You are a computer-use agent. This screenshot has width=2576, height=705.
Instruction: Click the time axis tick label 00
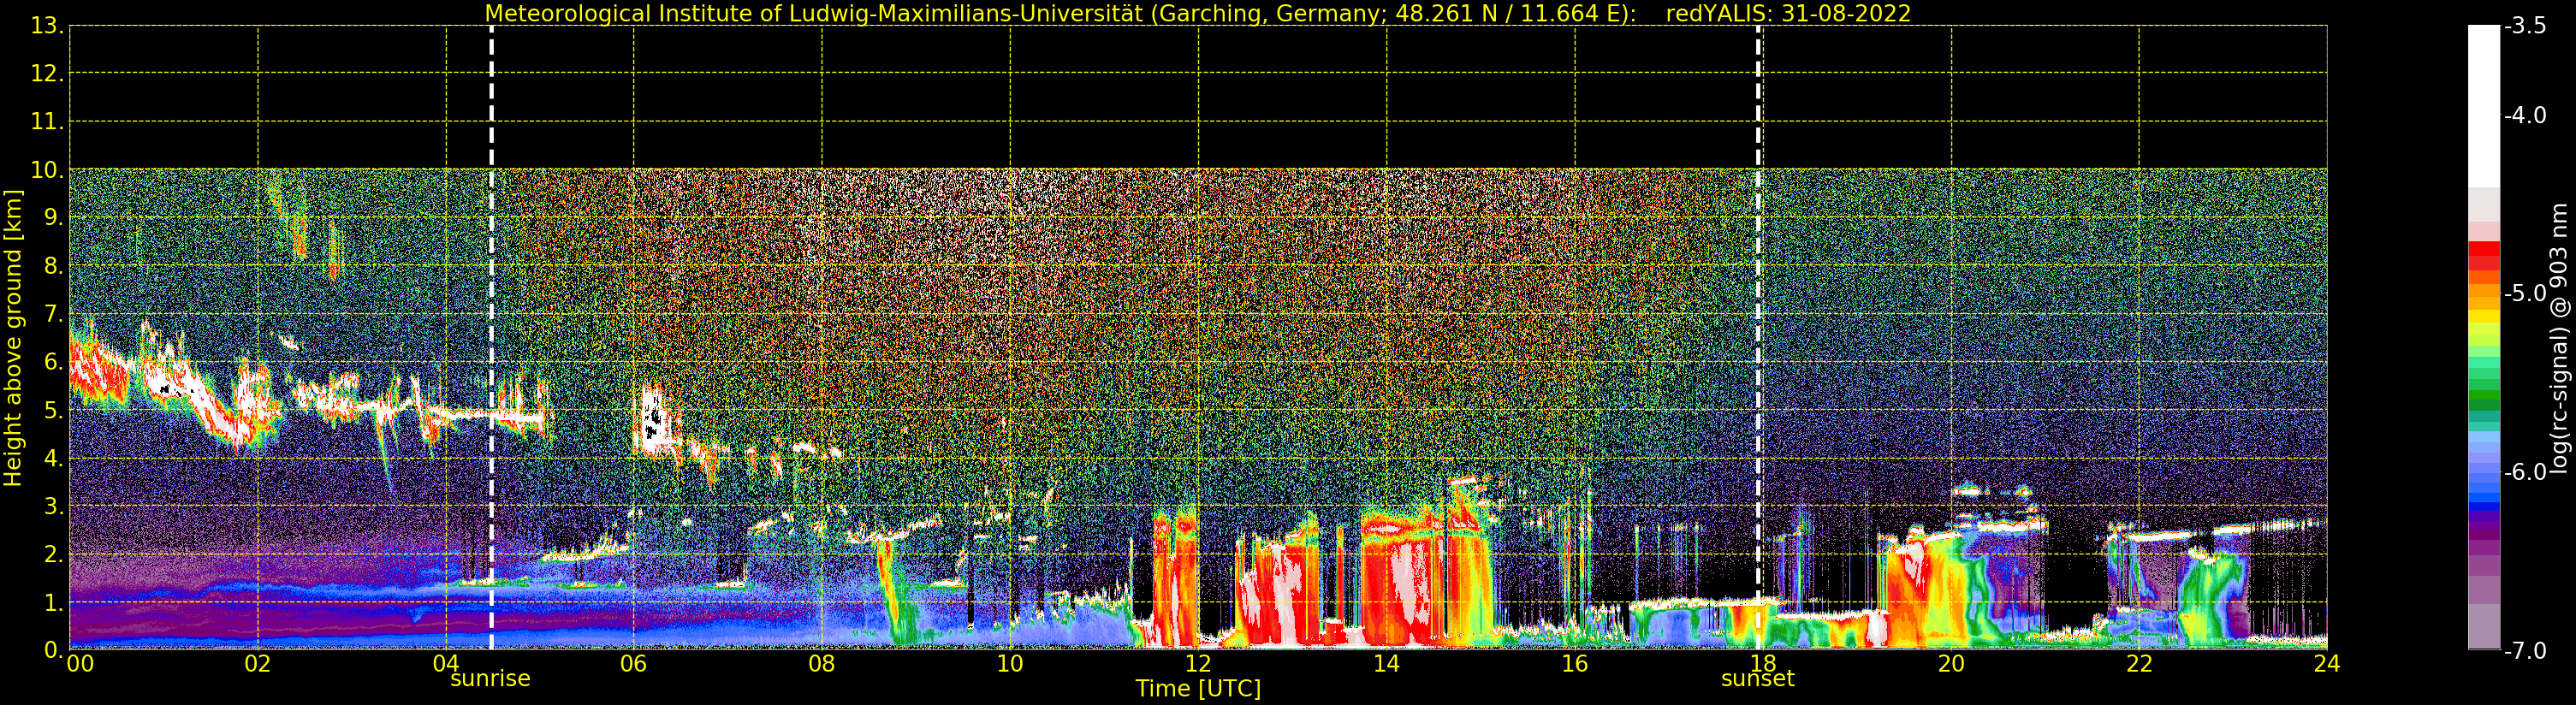pos(80,664)
